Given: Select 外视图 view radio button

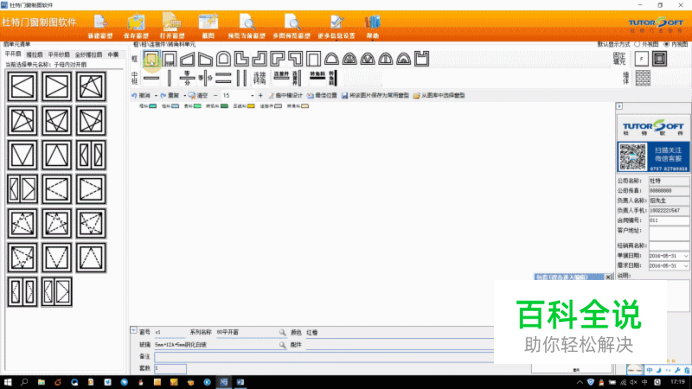Looking at the screenshot, I should click(637, 44).
